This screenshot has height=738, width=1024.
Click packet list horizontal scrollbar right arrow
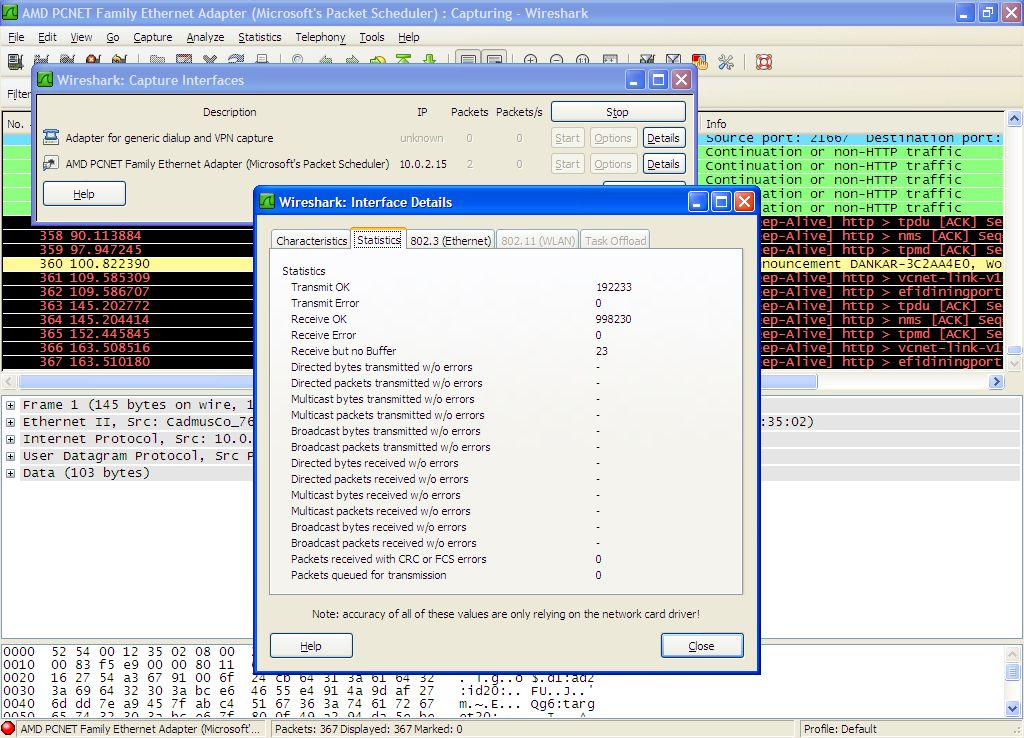996,381
